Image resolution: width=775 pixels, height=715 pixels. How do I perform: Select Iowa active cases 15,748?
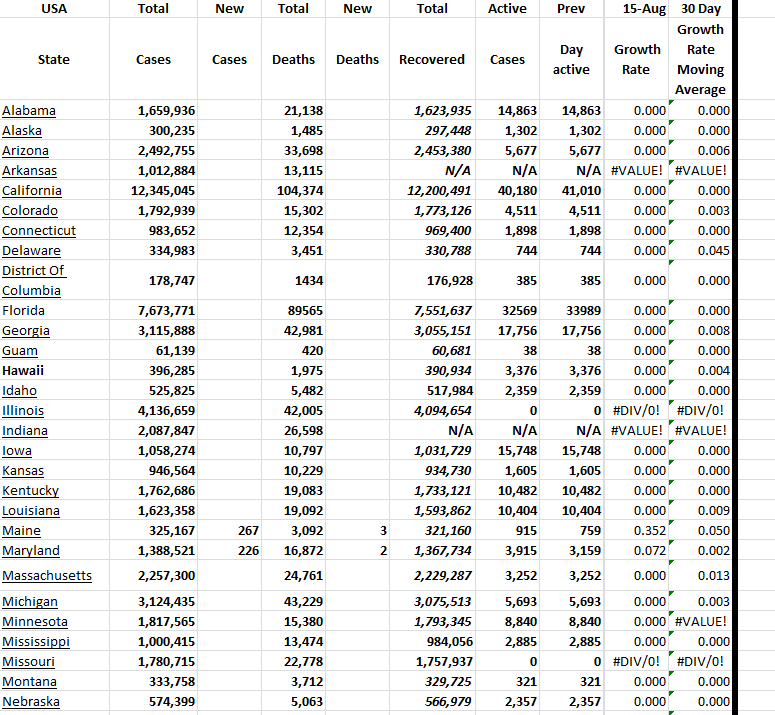(508, 451)
